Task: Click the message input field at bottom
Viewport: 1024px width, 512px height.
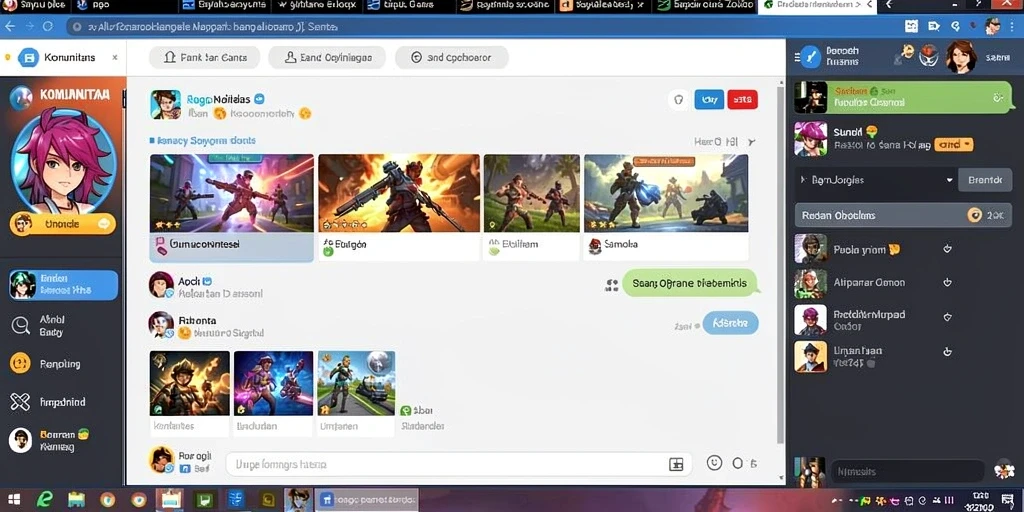Action: (x=459, y=464)
